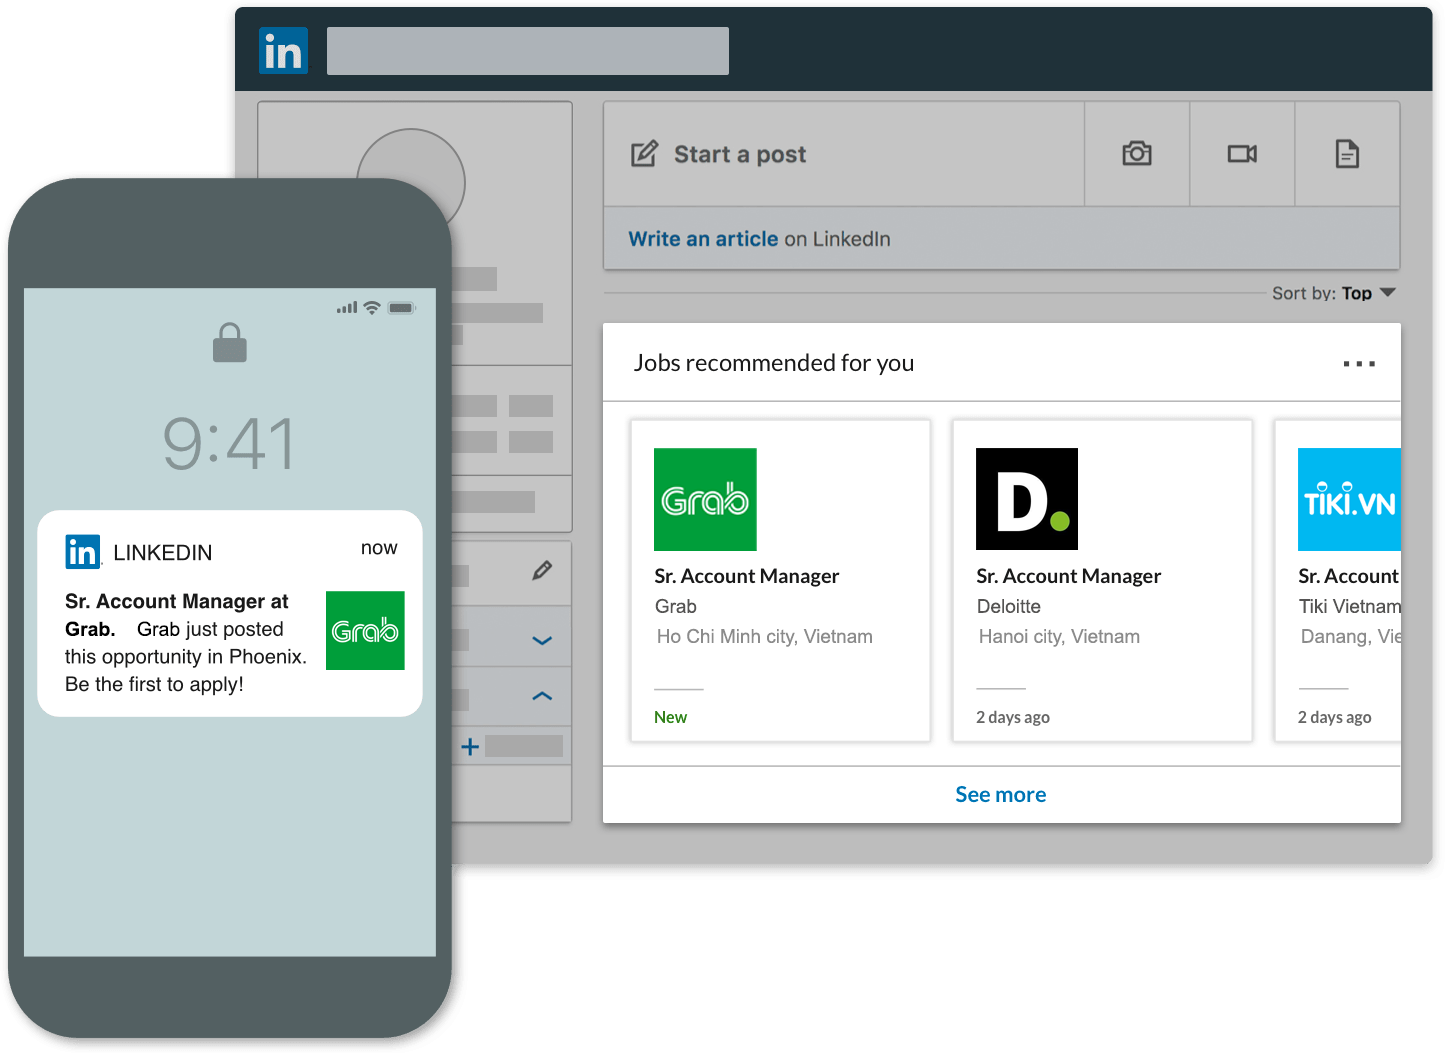Click the search bar in the top navigation
1445x1053 pixels.
tap(528, 50)
